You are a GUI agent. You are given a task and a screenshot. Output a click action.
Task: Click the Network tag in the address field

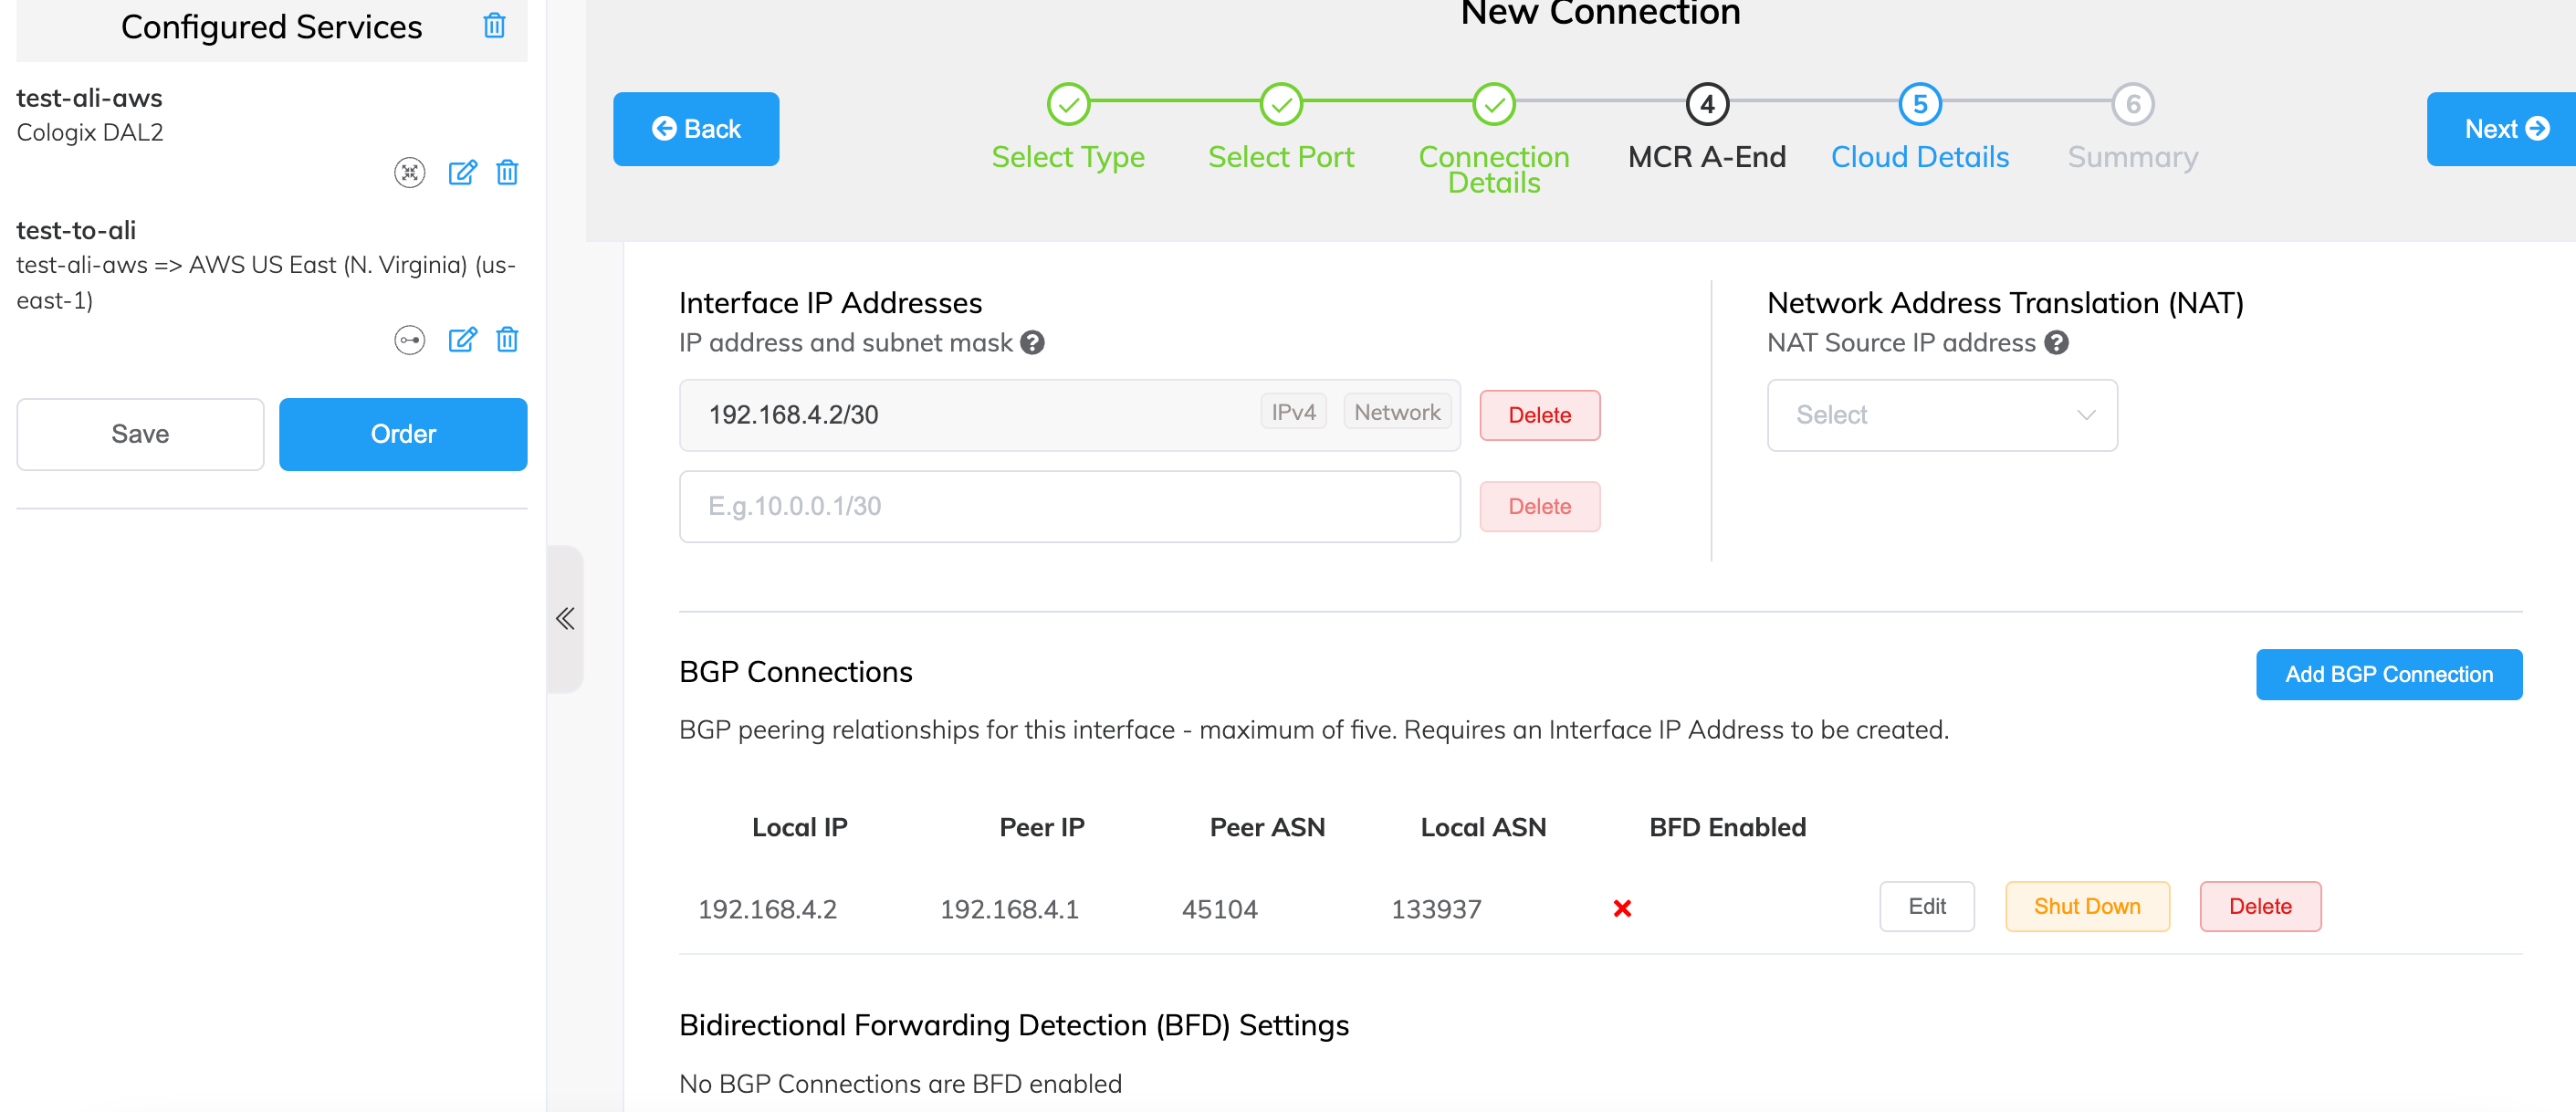tap(1397, 412)
